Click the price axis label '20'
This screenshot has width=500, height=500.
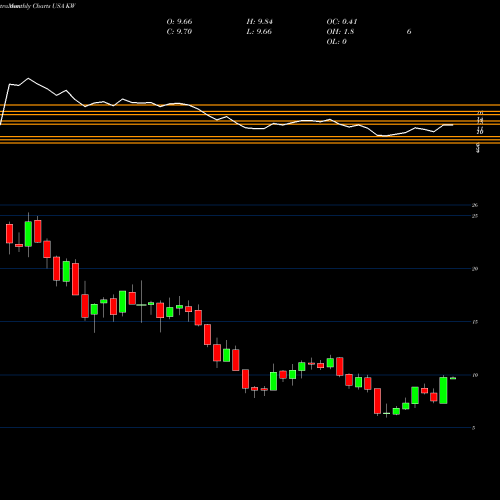[475, 269]
